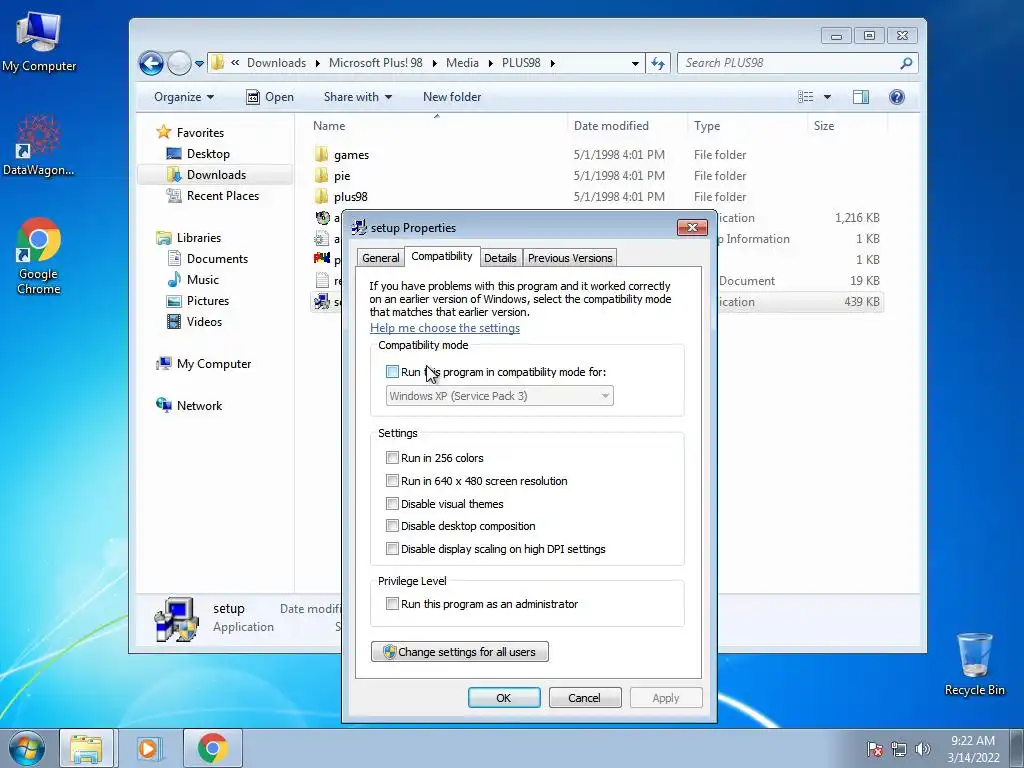Viewport: 1024px width, 768px height.
Task: Expand the address bar history dropdown
Action: point(635,63)
